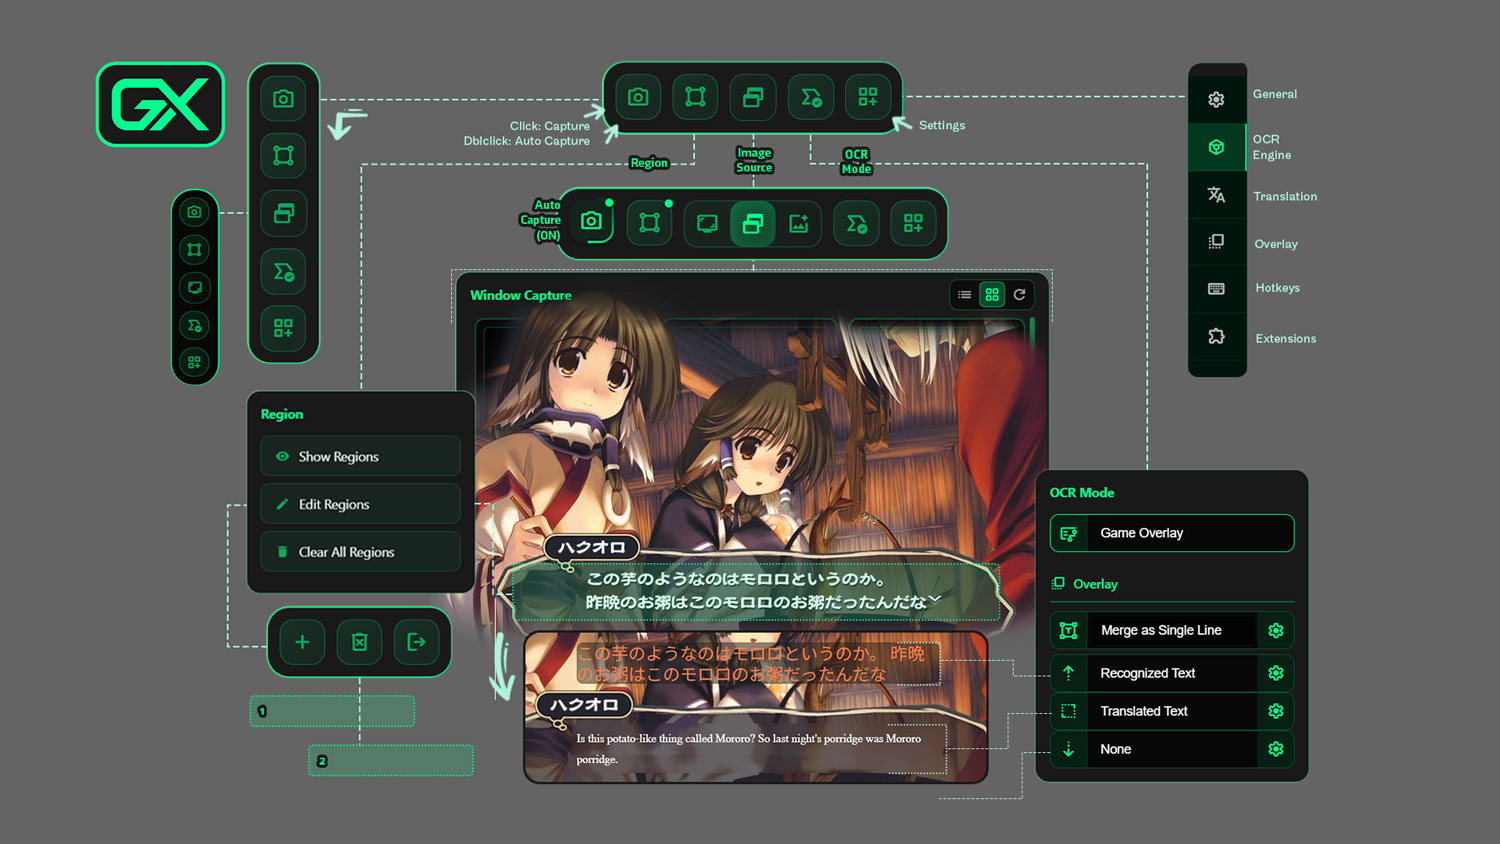The image size is (1500, 844).
Task: Open the Game Overlay OCR mode dropdown
Action: tap(1172, 533)
